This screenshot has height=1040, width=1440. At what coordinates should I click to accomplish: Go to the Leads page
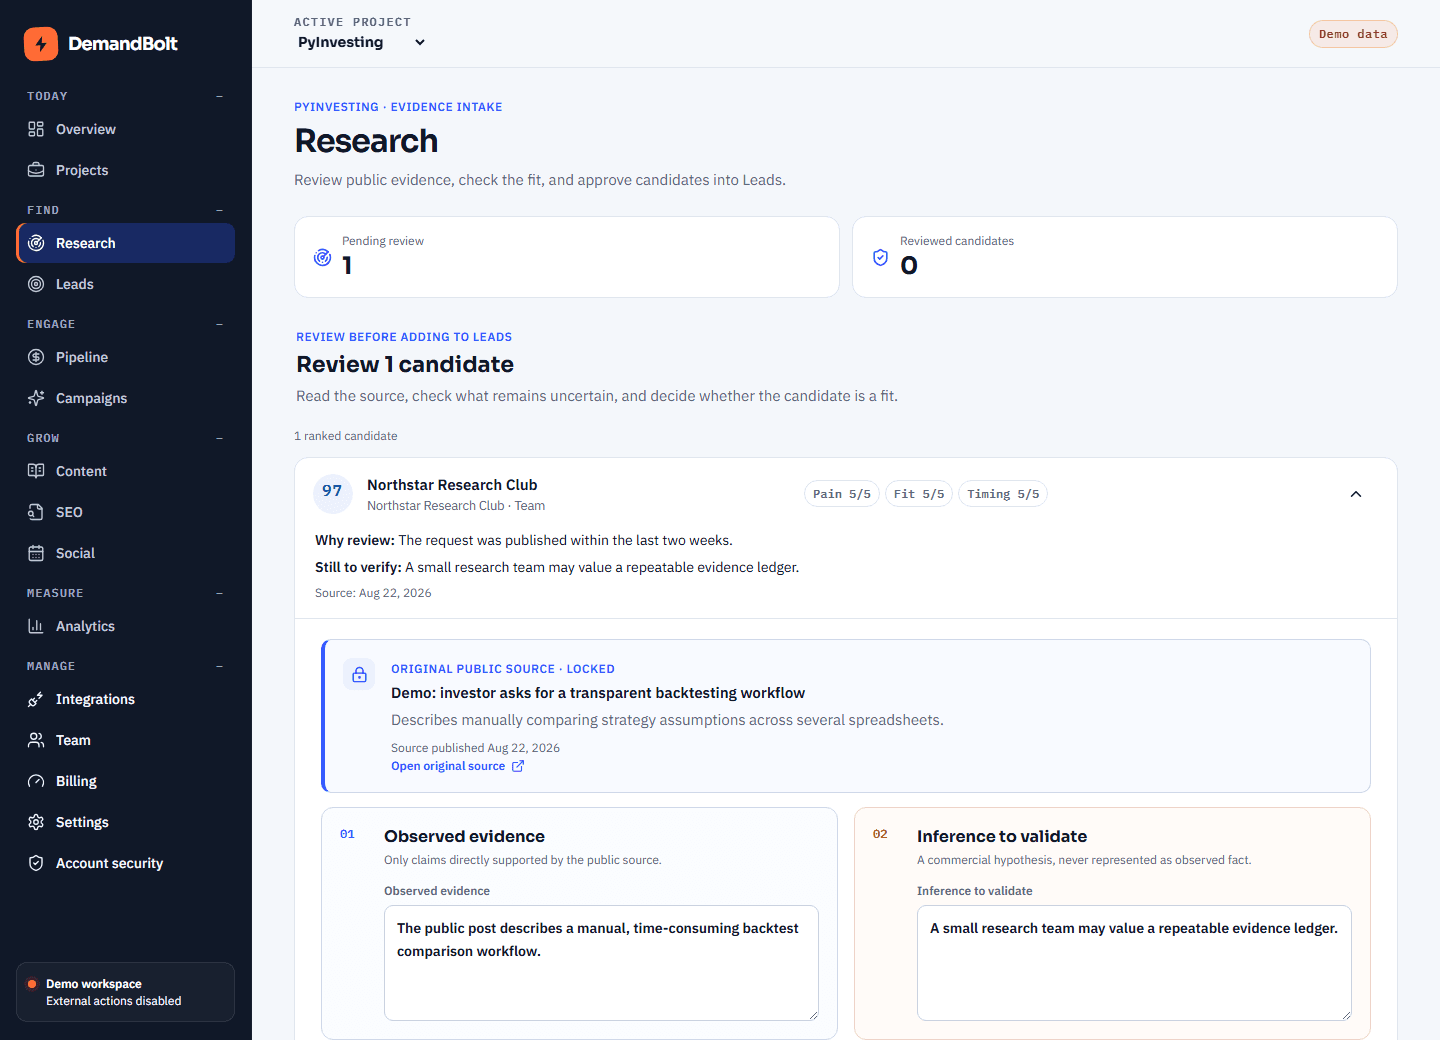click(126, 284)
